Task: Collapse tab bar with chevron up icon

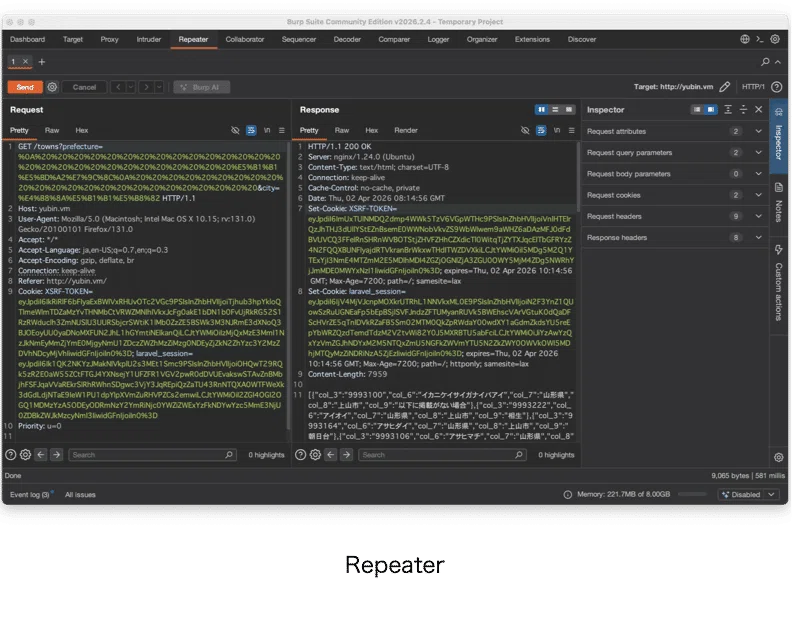Action: coord(778,62)
